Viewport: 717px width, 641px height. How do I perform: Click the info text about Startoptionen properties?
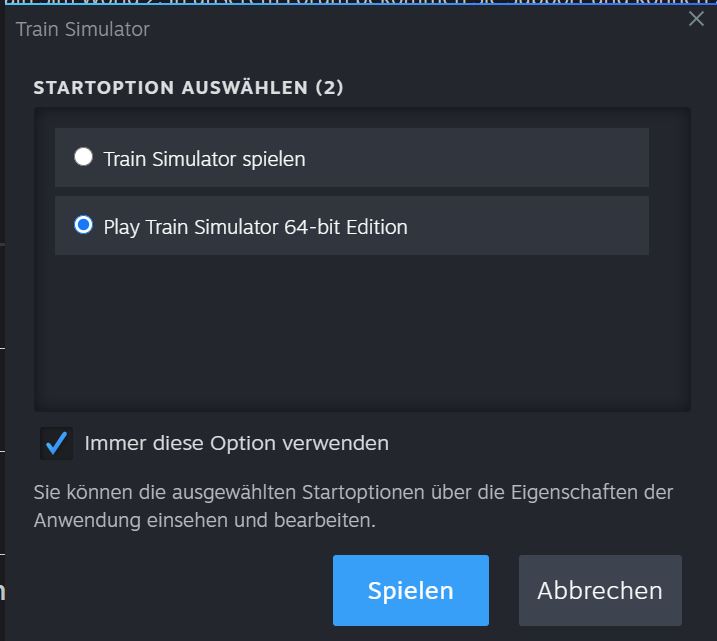[353, 507]
